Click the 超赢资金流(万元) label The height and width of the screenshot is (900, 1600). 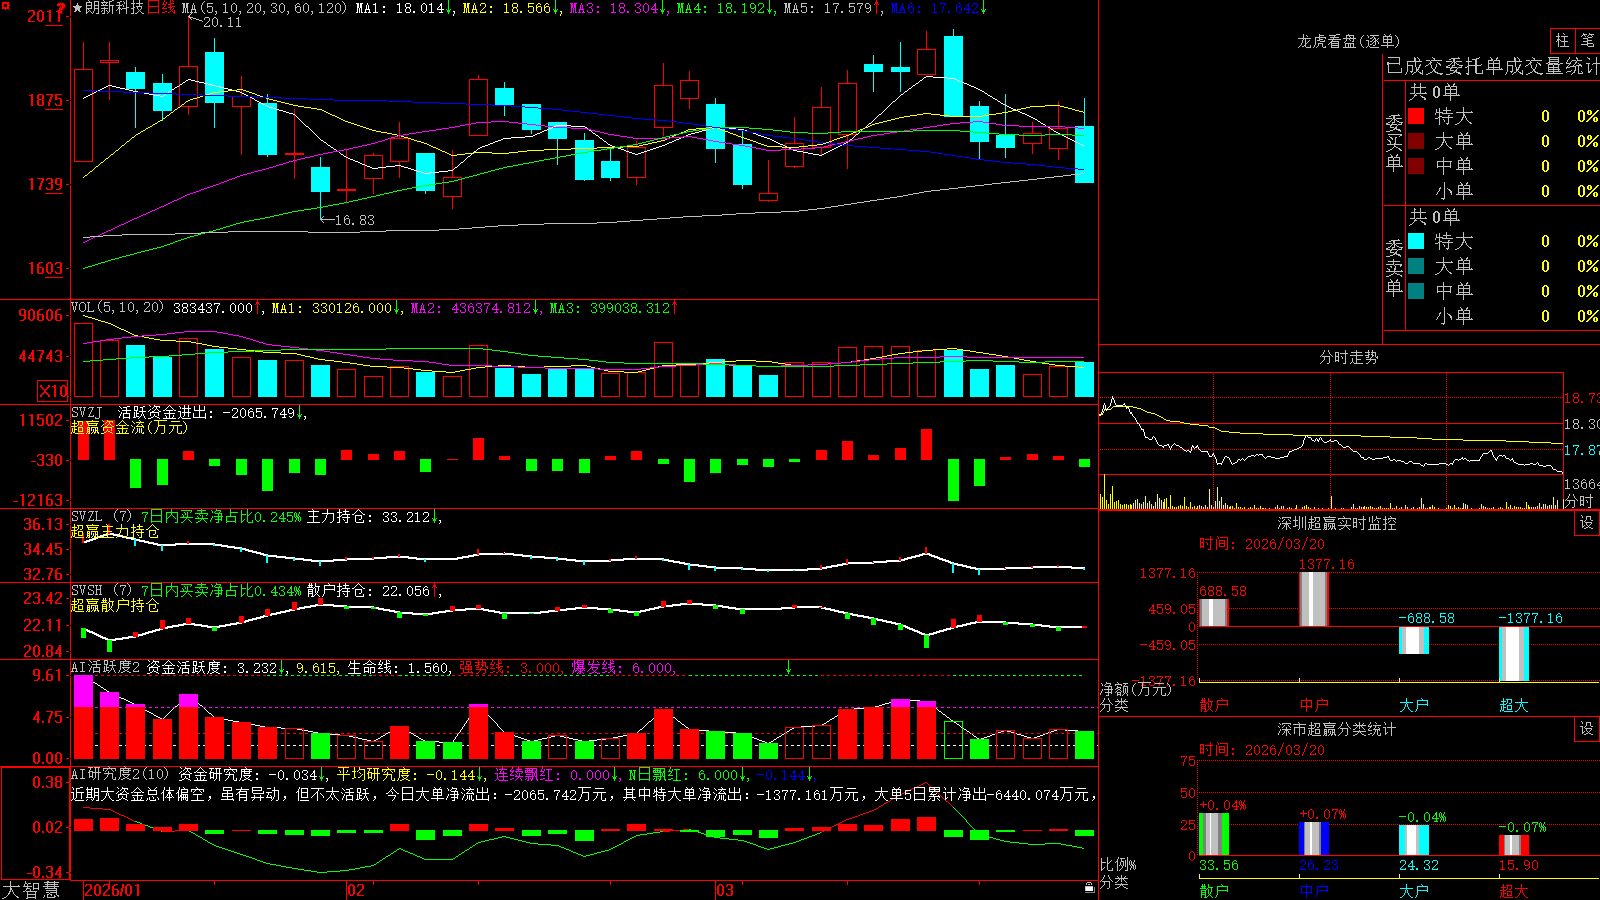(129, 427)
